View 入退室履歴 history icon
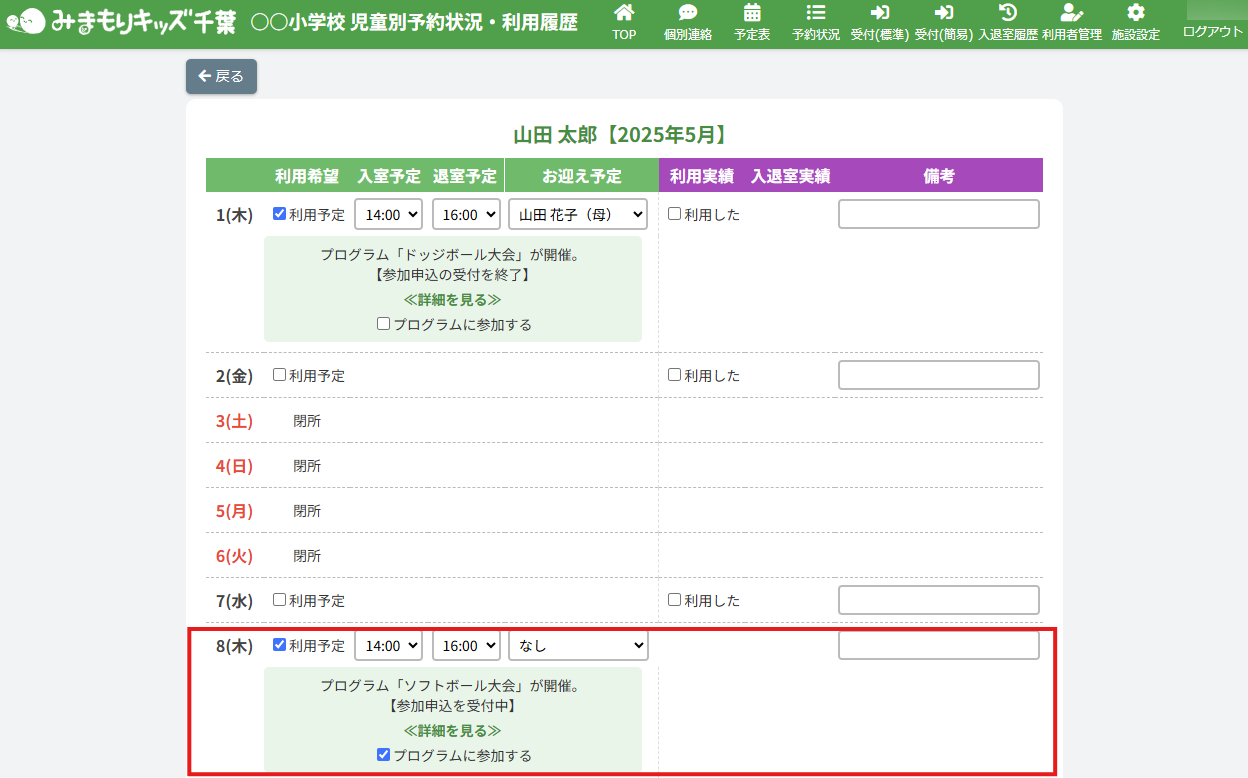This screenshot has width=1248, height=778. coord(1007,14)
